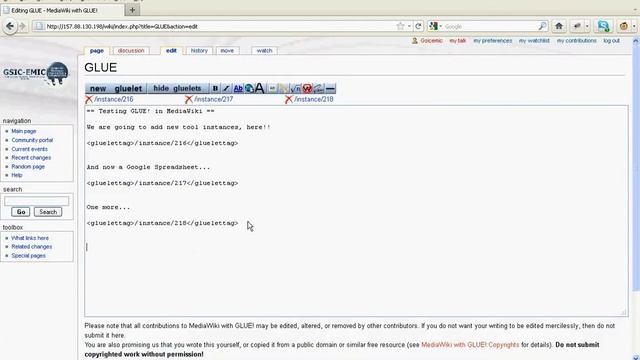Open What links here in toolbox
Image resolution: width=640 pixels, height=360 pixels.
30,238
